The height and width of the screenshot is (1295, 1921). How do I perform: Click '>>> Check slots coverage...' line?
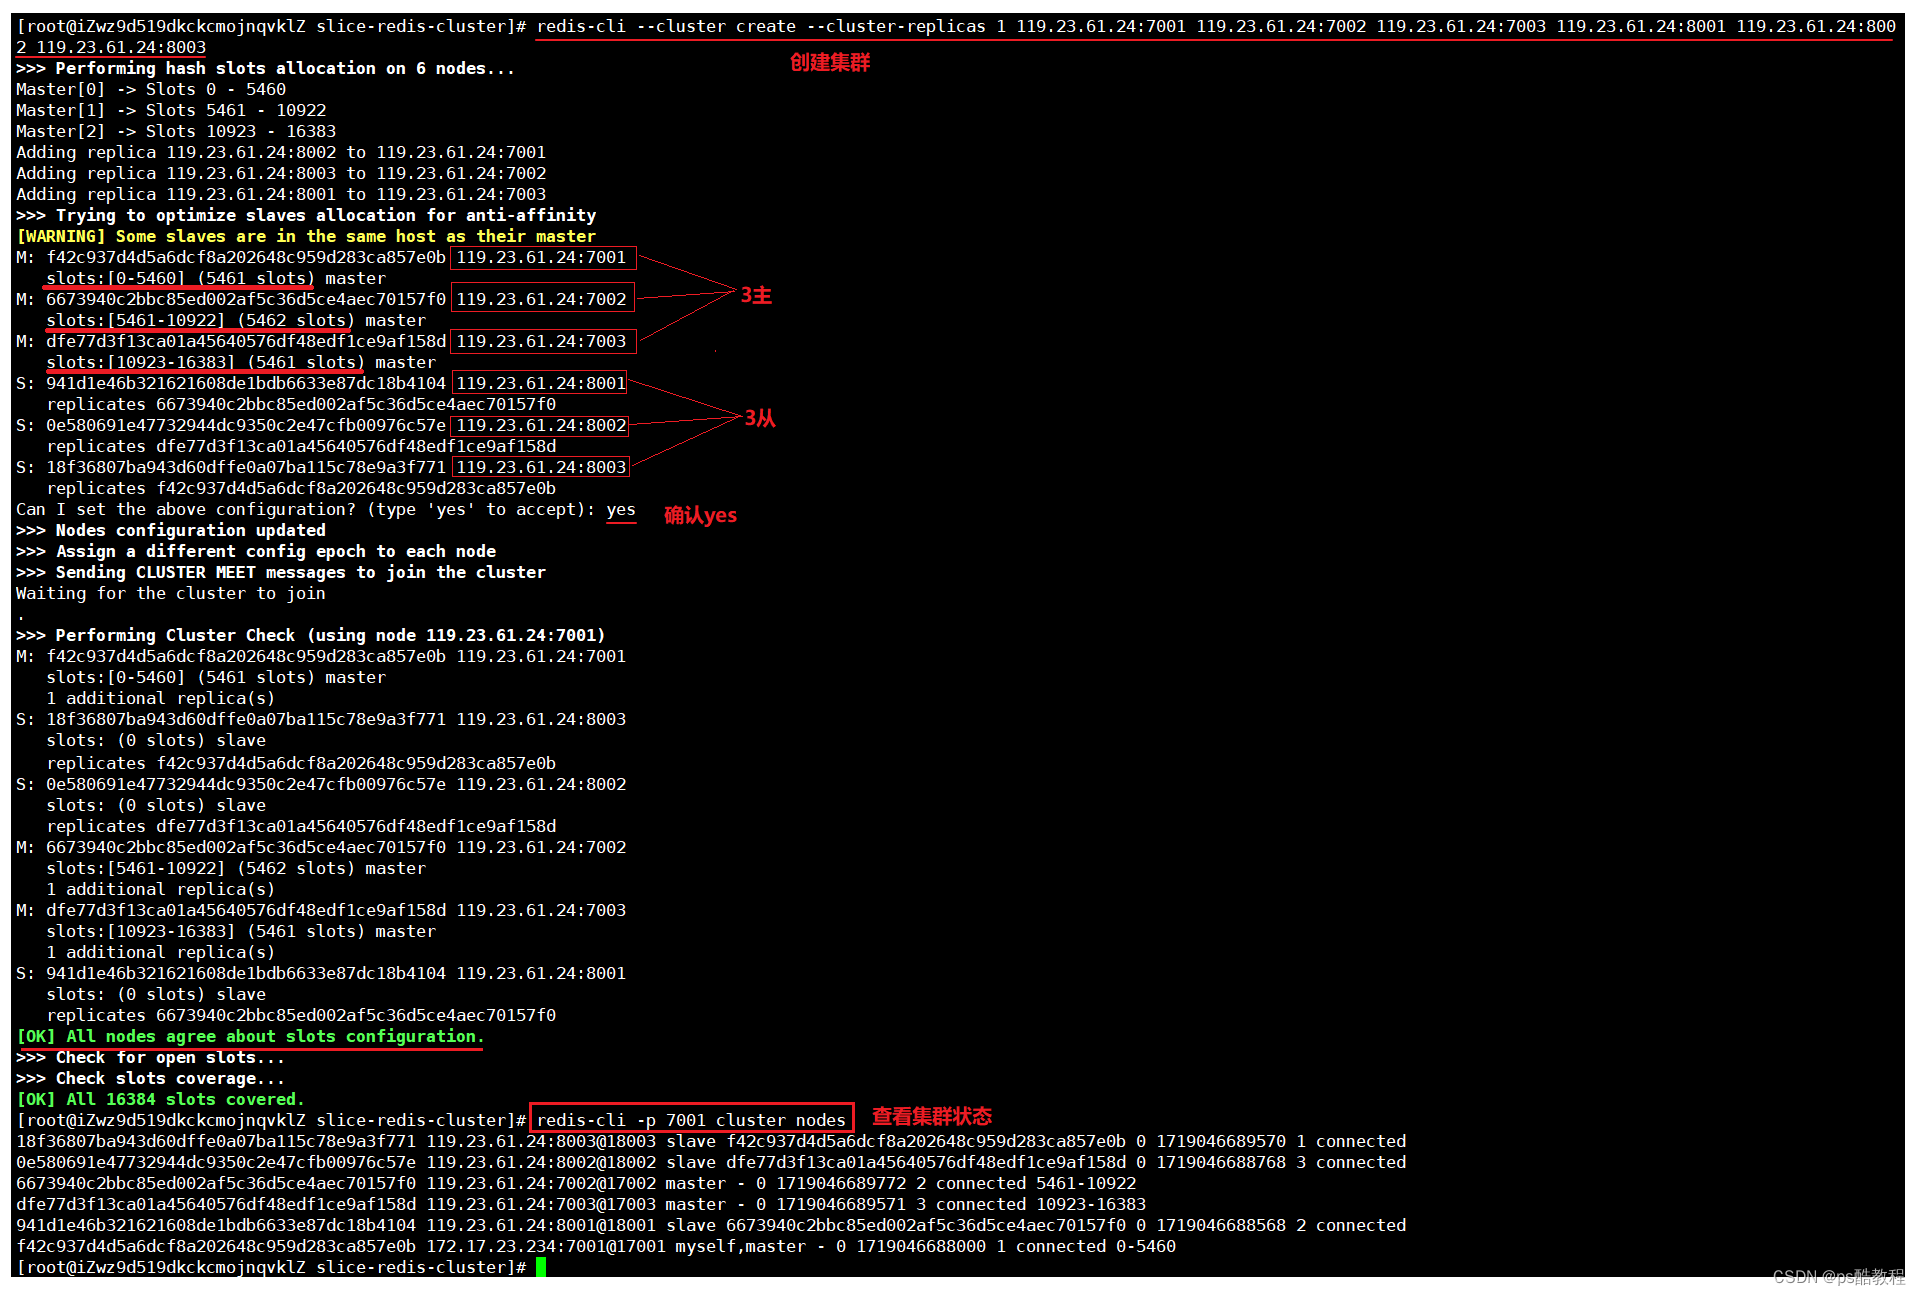(x=151, y=1078)
